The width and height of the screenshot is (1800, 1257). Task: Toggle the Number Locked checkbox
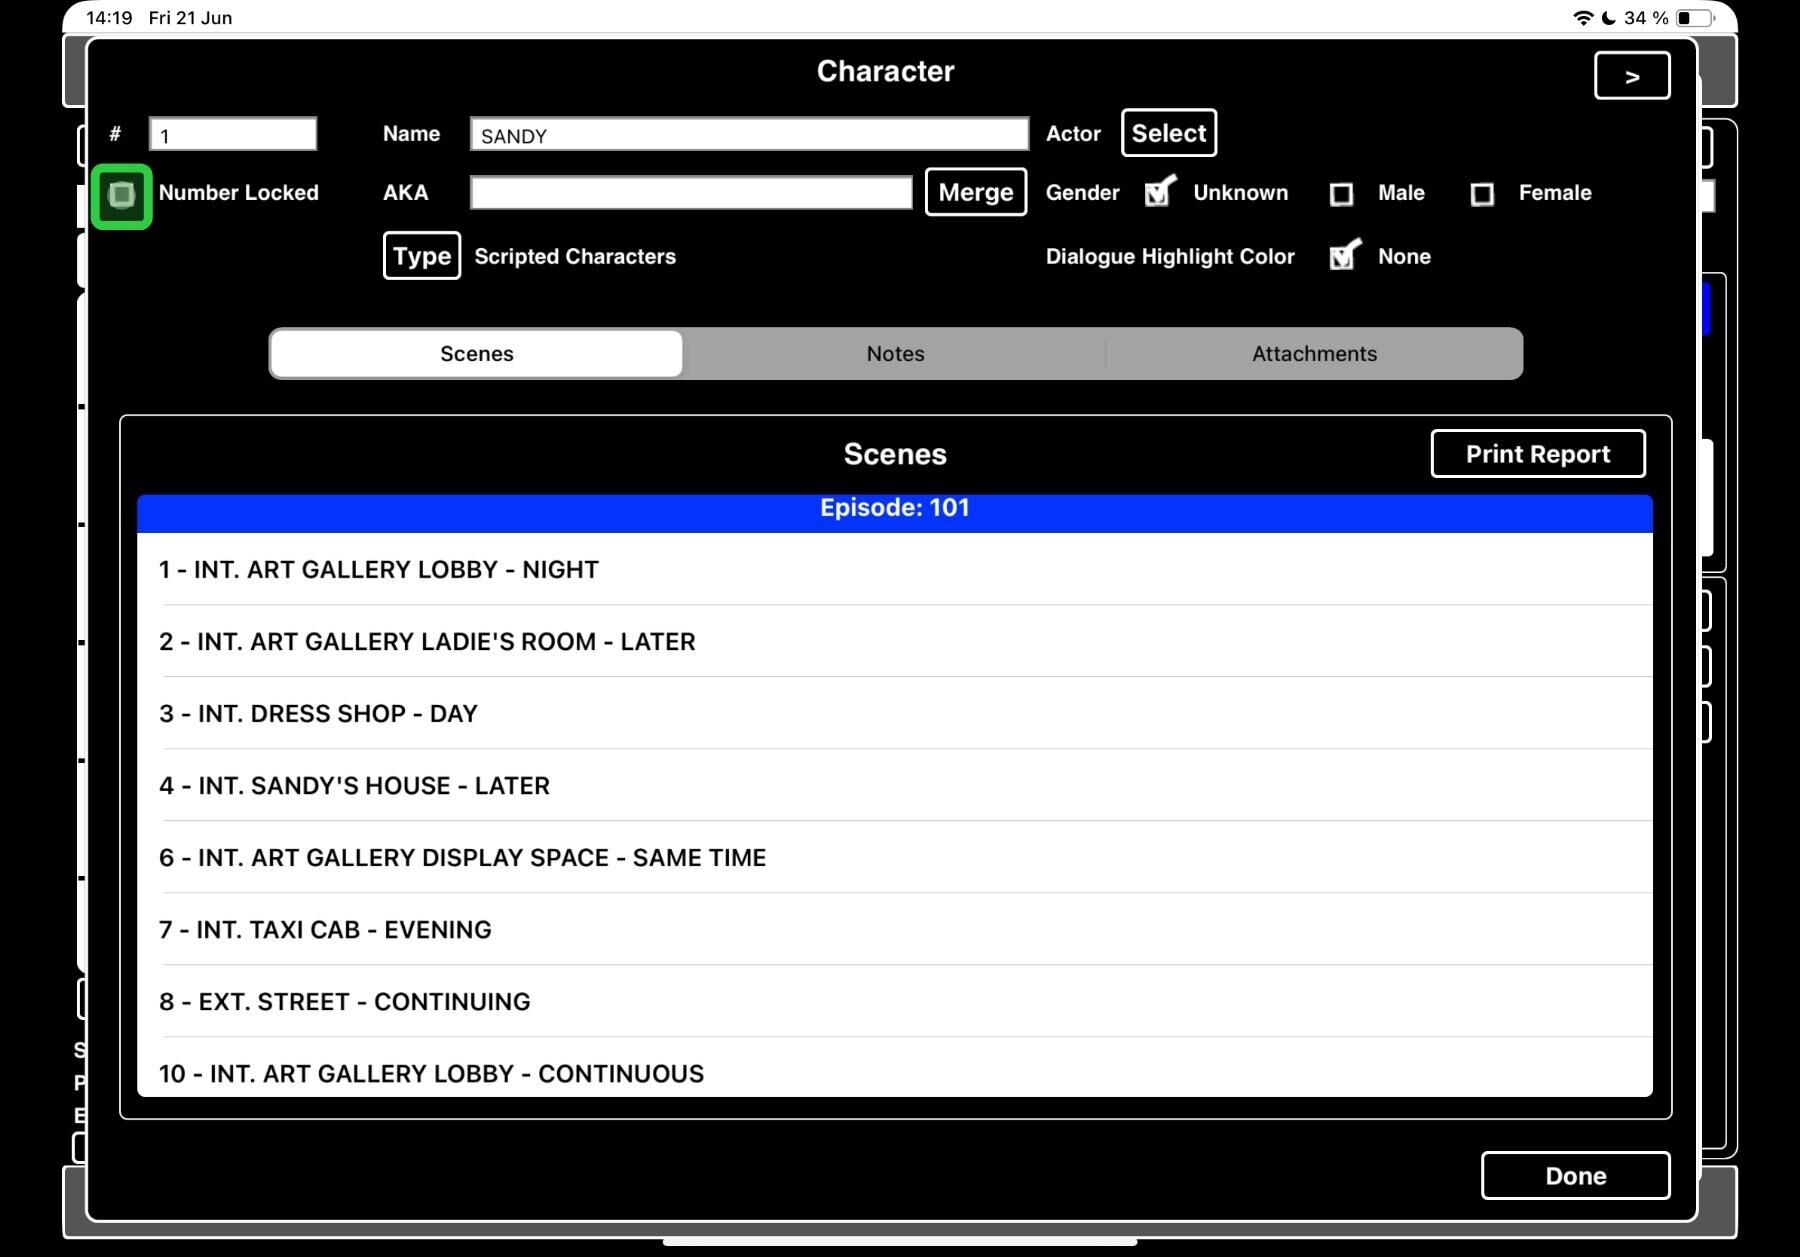(121, 195)
